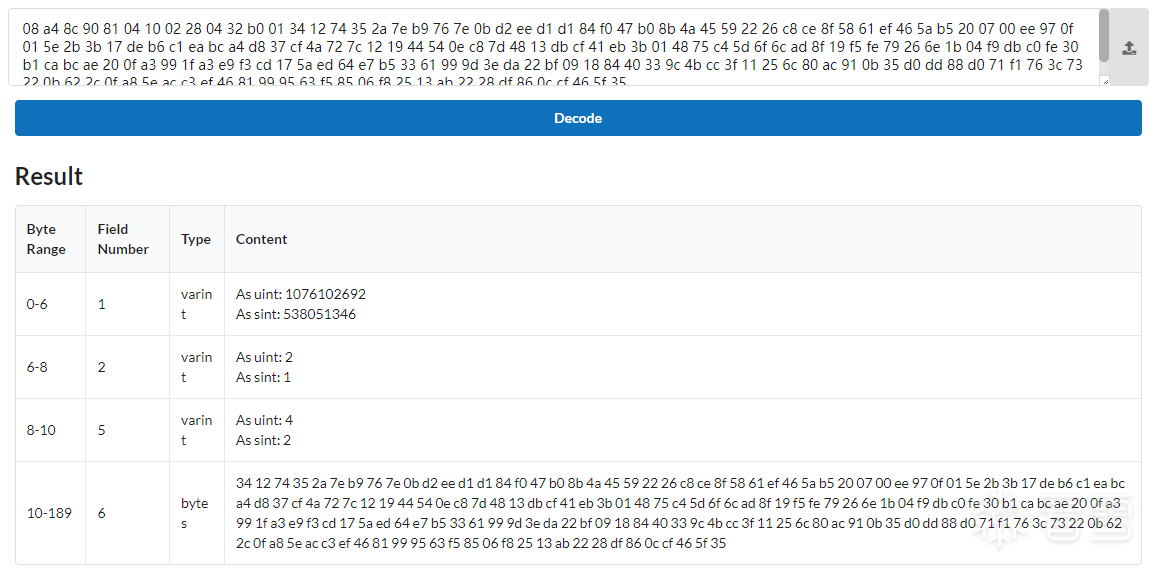Click the 0-6 byte range cell
The image size is (1155, 573).
coord(37,304)
